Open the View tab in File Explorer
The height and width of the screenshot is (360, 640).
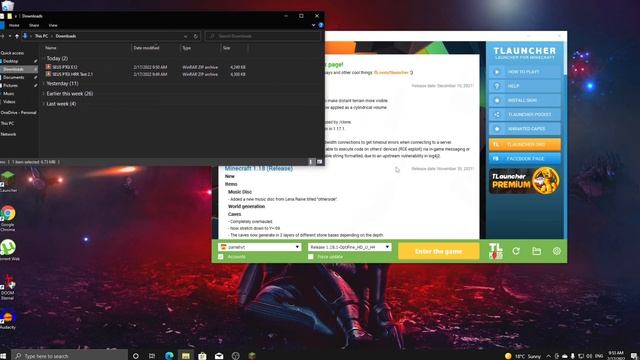coord(53,25)
